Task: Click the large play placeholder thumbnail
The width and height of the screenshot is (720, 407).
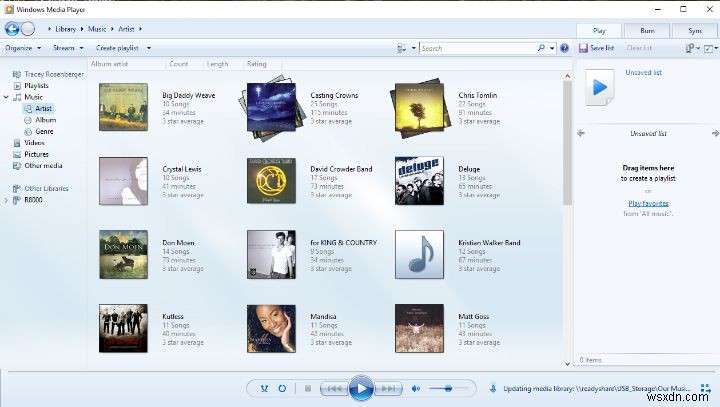Action: (600, 87)
